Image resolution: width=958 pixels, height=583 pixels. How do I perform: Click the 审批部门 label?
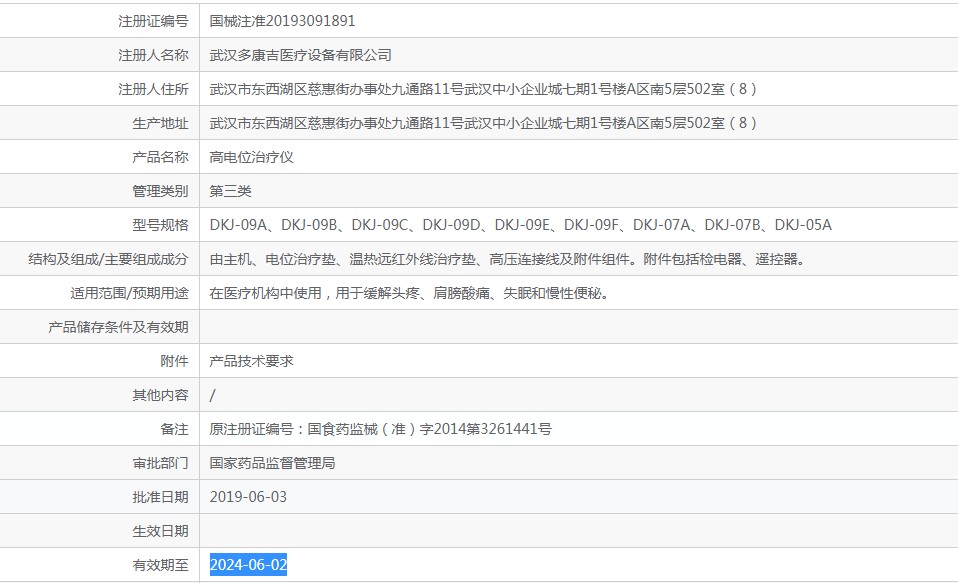(160, 463)
